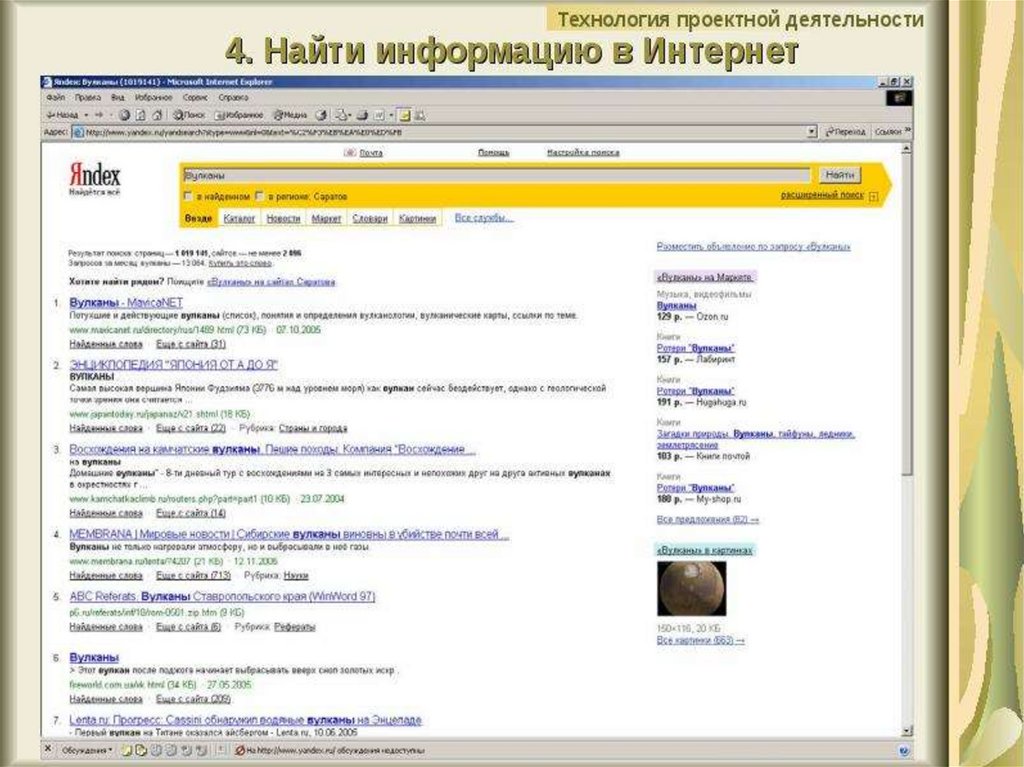Image resolution: width=1024 pixels, height=767 pixels.
Task: Click the Переход (Go) button
Action: pos(843,131)
